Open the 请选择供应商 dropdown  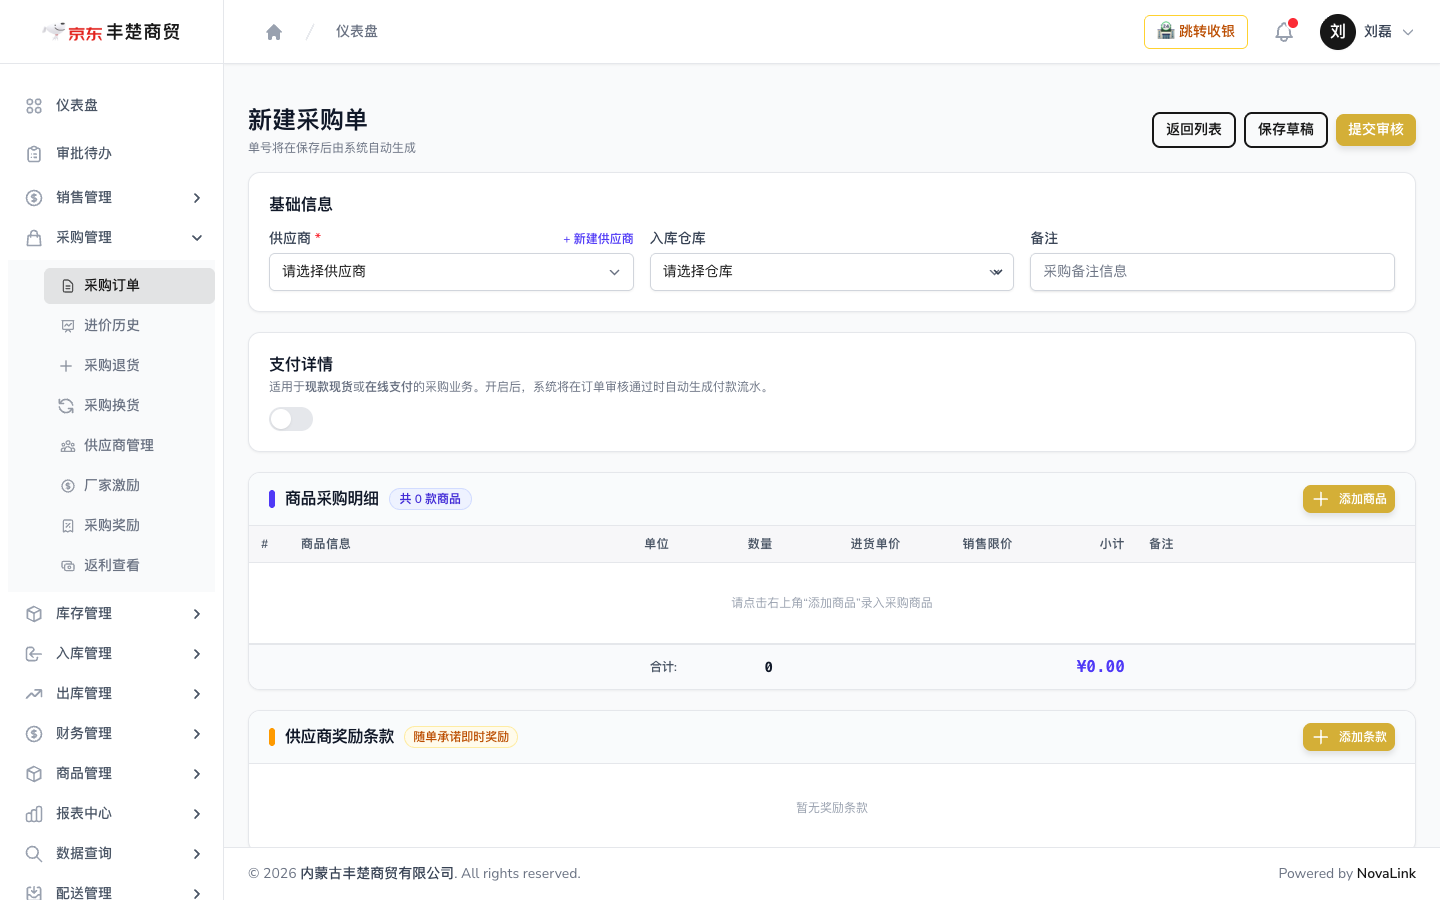click(x=451, y=272)
